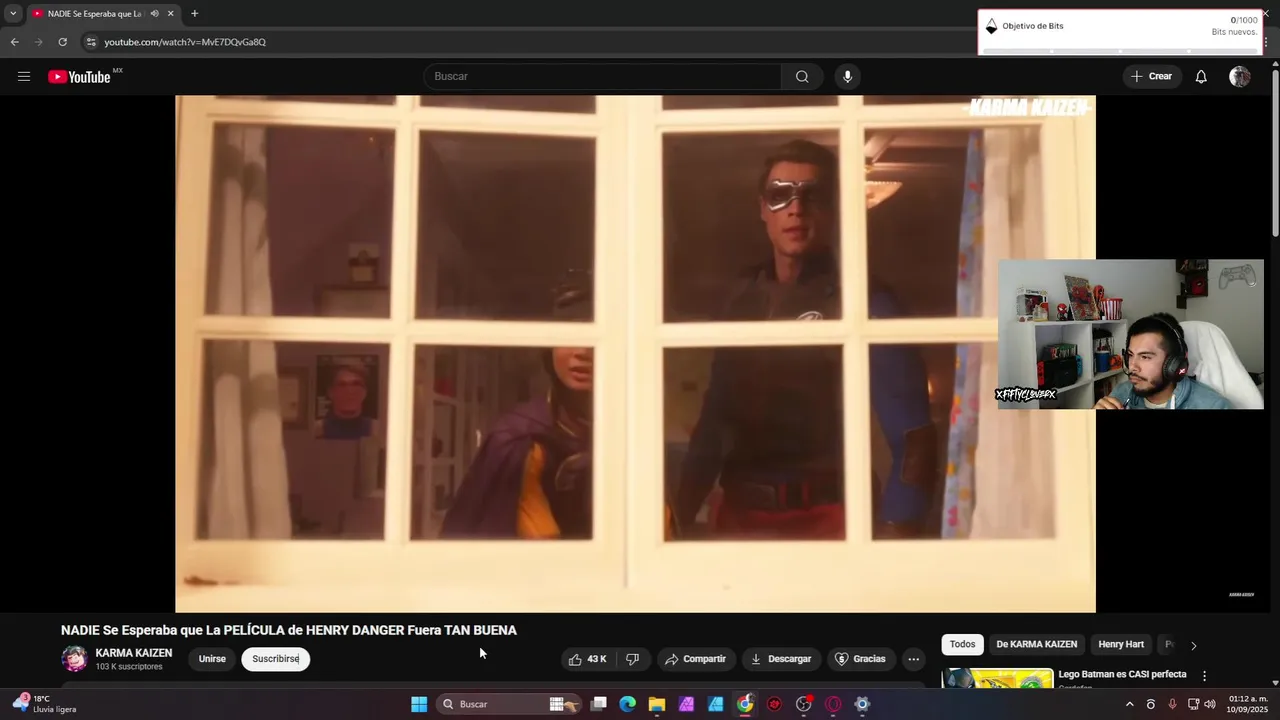Go back in browser history
The image size is (1280, 720).
tap(14, 42)
